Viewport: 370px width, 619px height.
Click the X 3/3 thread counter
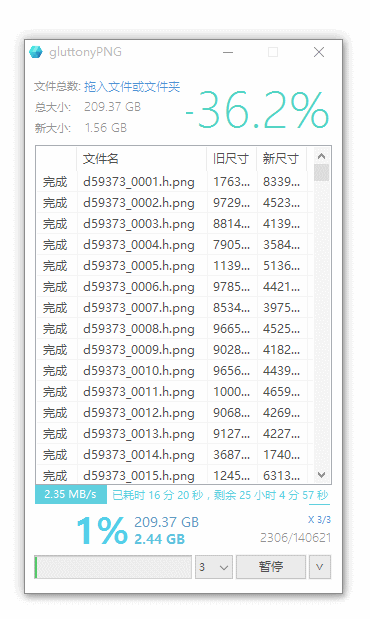click(319, 520)
